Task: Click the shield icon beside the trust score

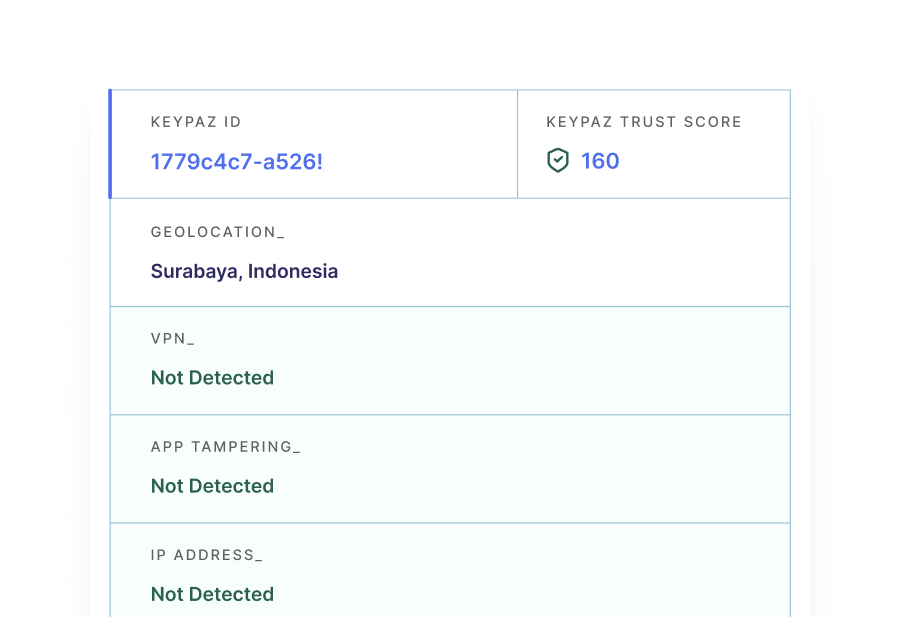Action: pos(557,161)
